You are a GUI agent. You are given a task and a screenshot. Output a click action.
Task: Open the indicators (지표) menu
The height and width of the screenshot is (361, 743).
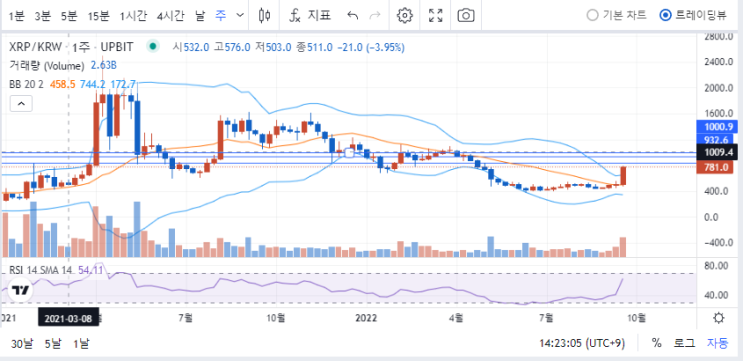[x=310, y=15]
